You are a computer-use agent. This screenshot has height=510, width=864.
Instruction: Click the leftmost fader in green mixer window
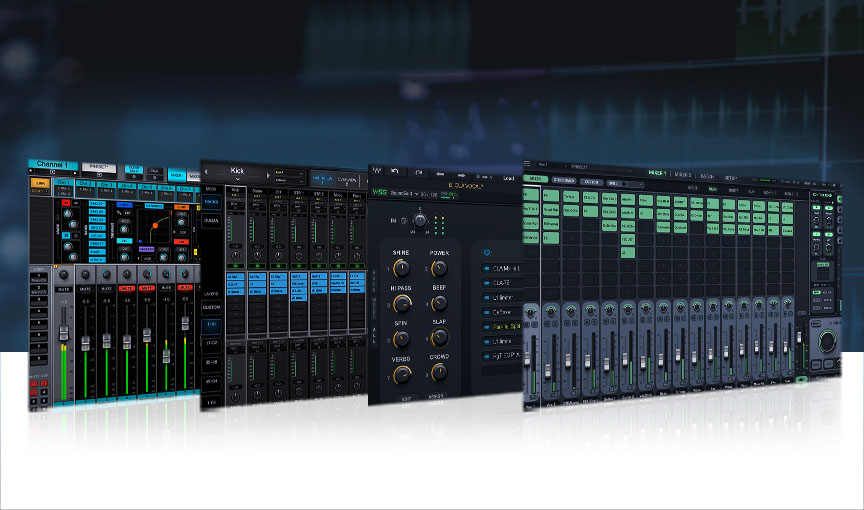click(527, 359)
